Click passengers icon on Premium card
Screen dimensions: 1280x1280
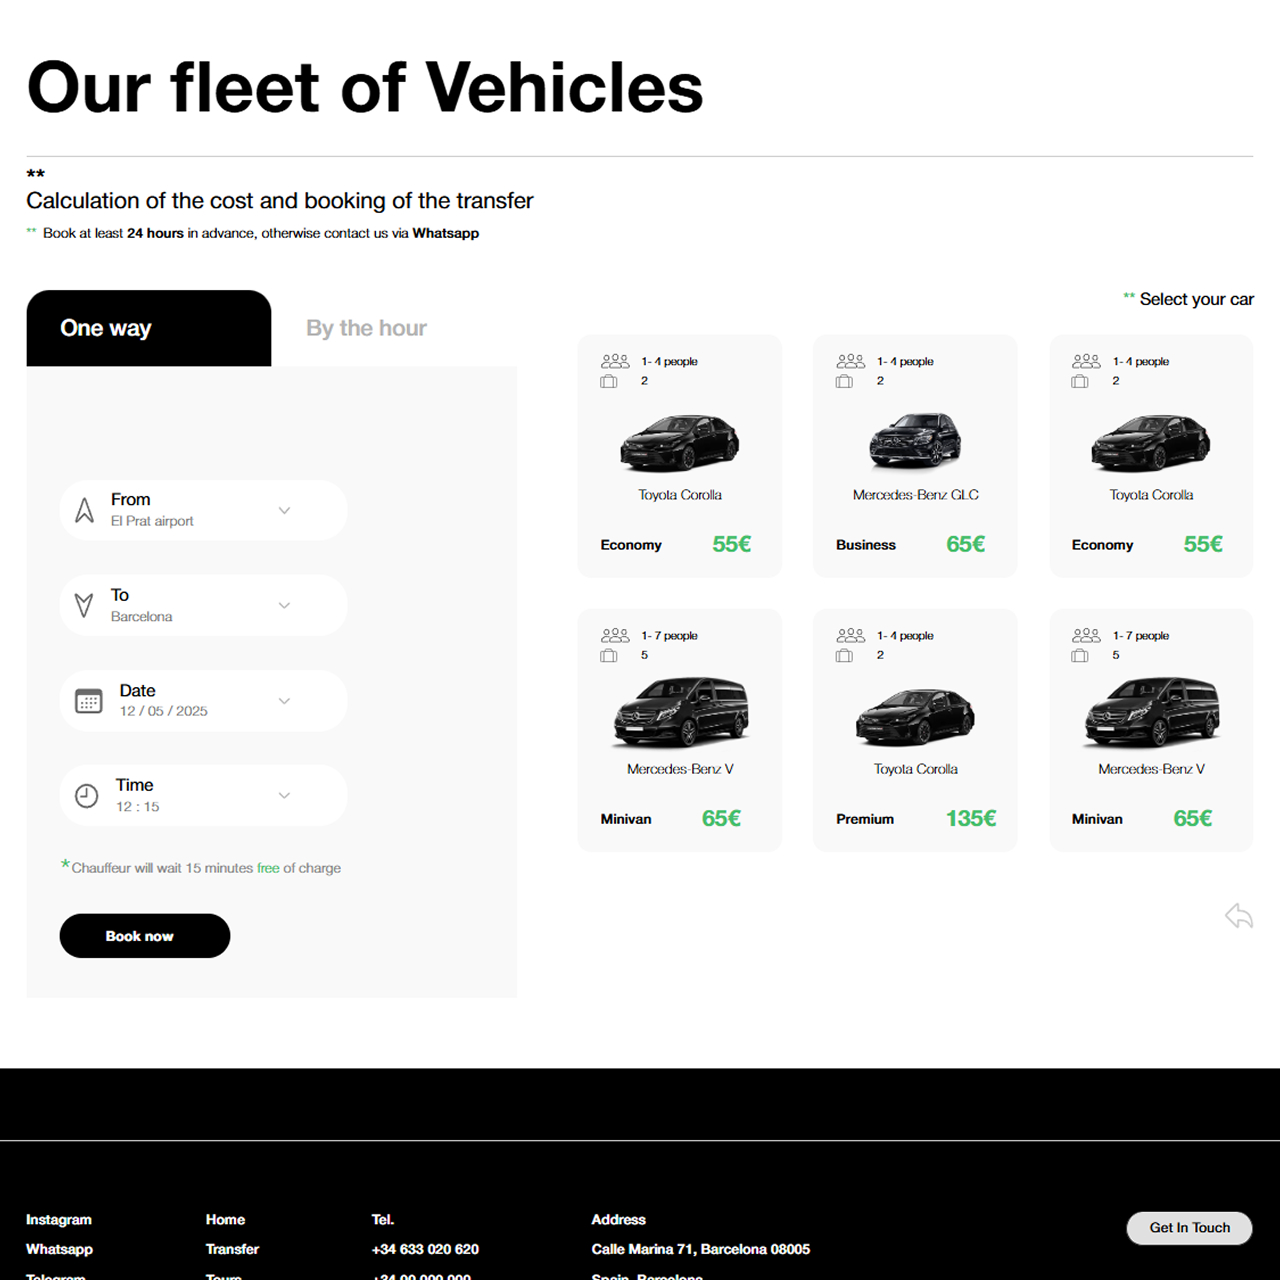click(850, 635)
